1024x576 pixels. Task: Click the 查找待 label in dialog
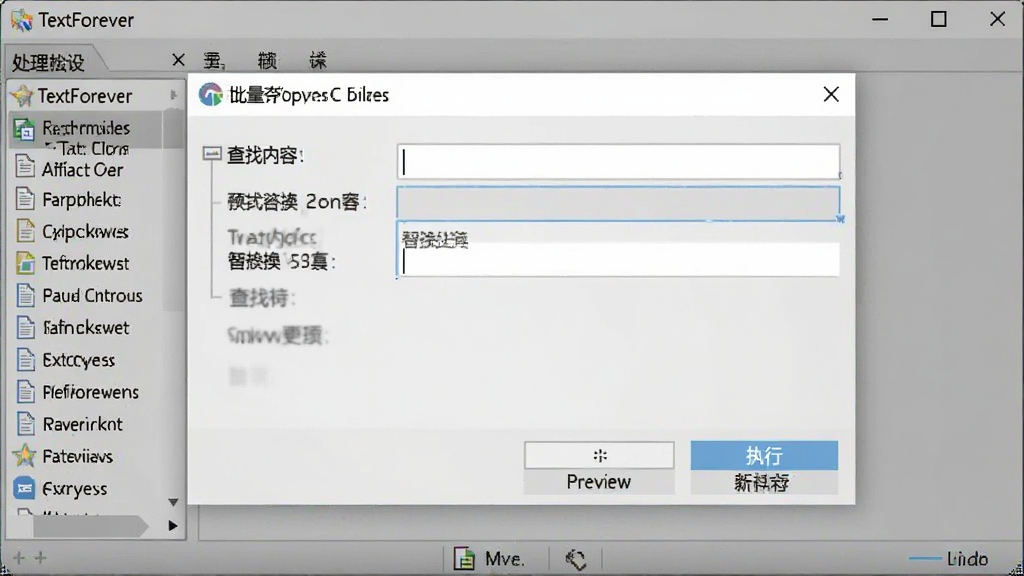point(262,298)
